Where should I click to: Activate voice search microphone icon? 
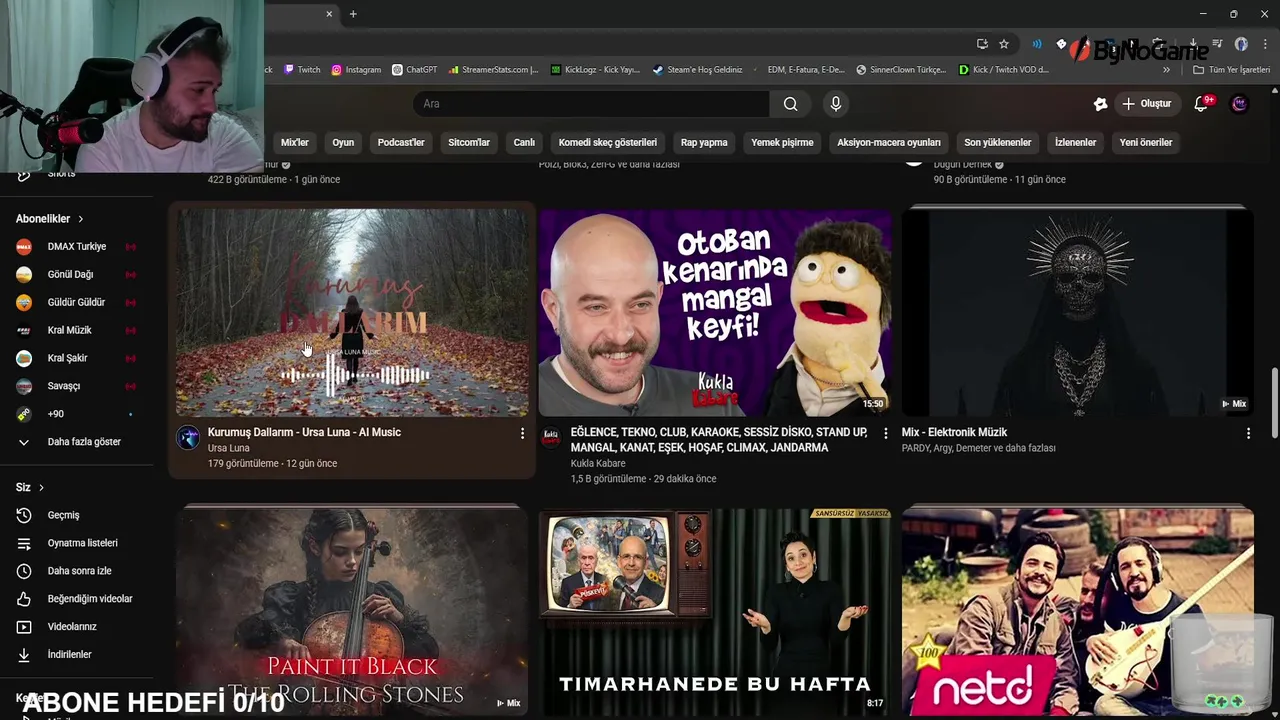tap(836, 104)
